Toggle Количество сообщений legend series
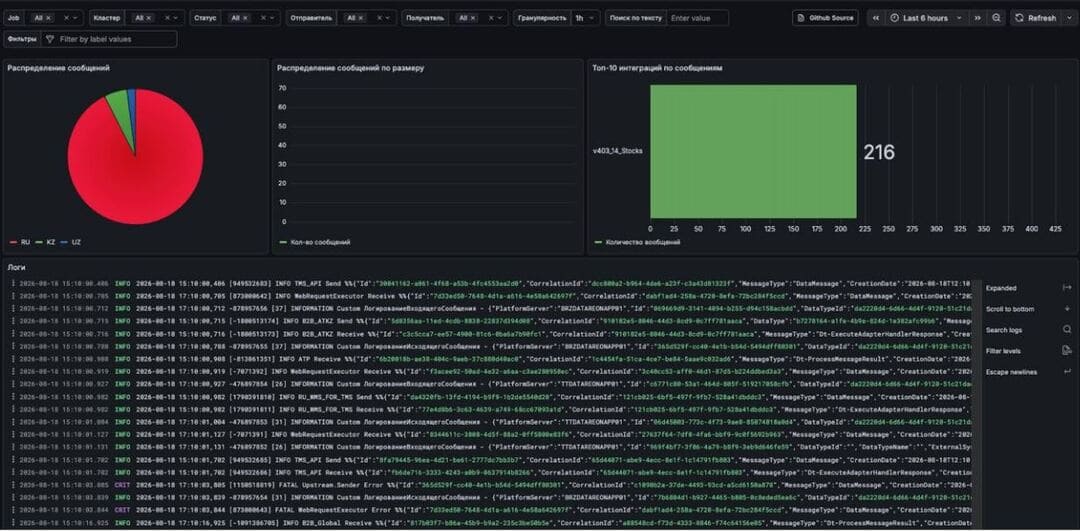The height and width of the screenshot is (531, 1080). pyautogui.click(x=636, y=242)
